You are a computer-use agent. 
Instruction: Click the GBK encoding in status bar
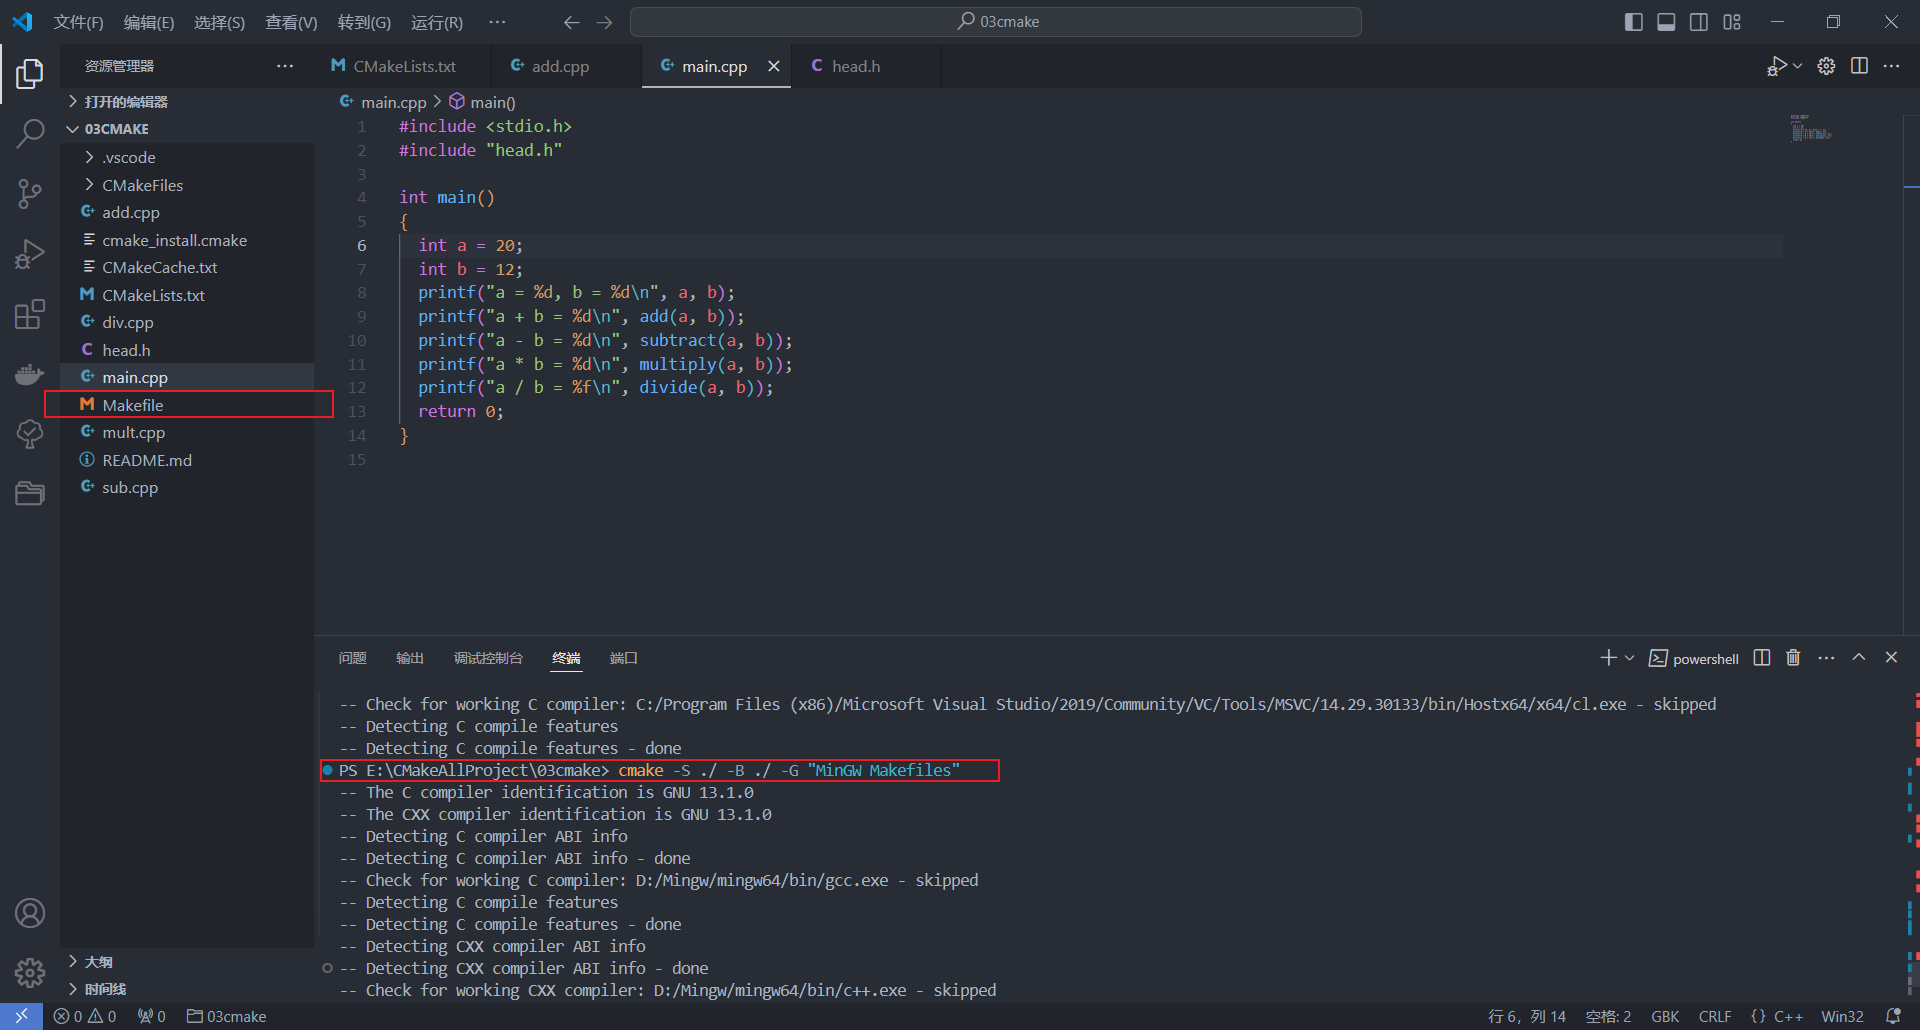(x=1665, y=1016)
